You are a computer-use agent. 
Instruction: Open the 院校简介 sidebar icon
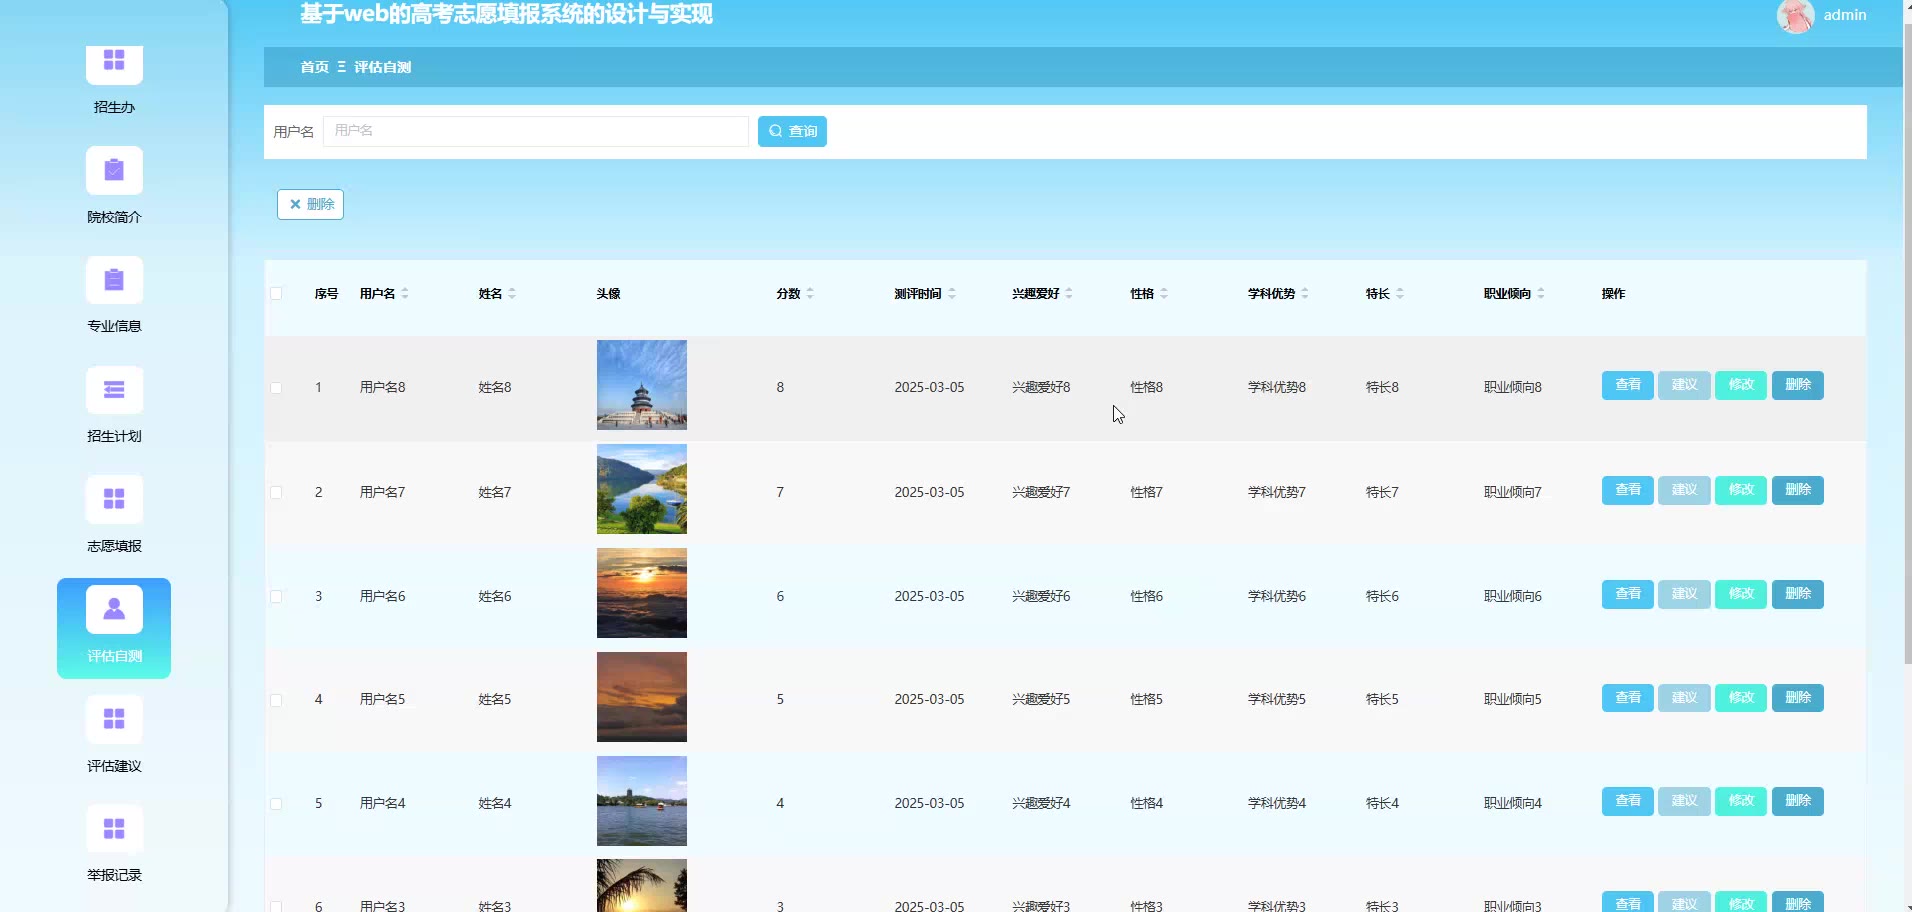[114, 171]
